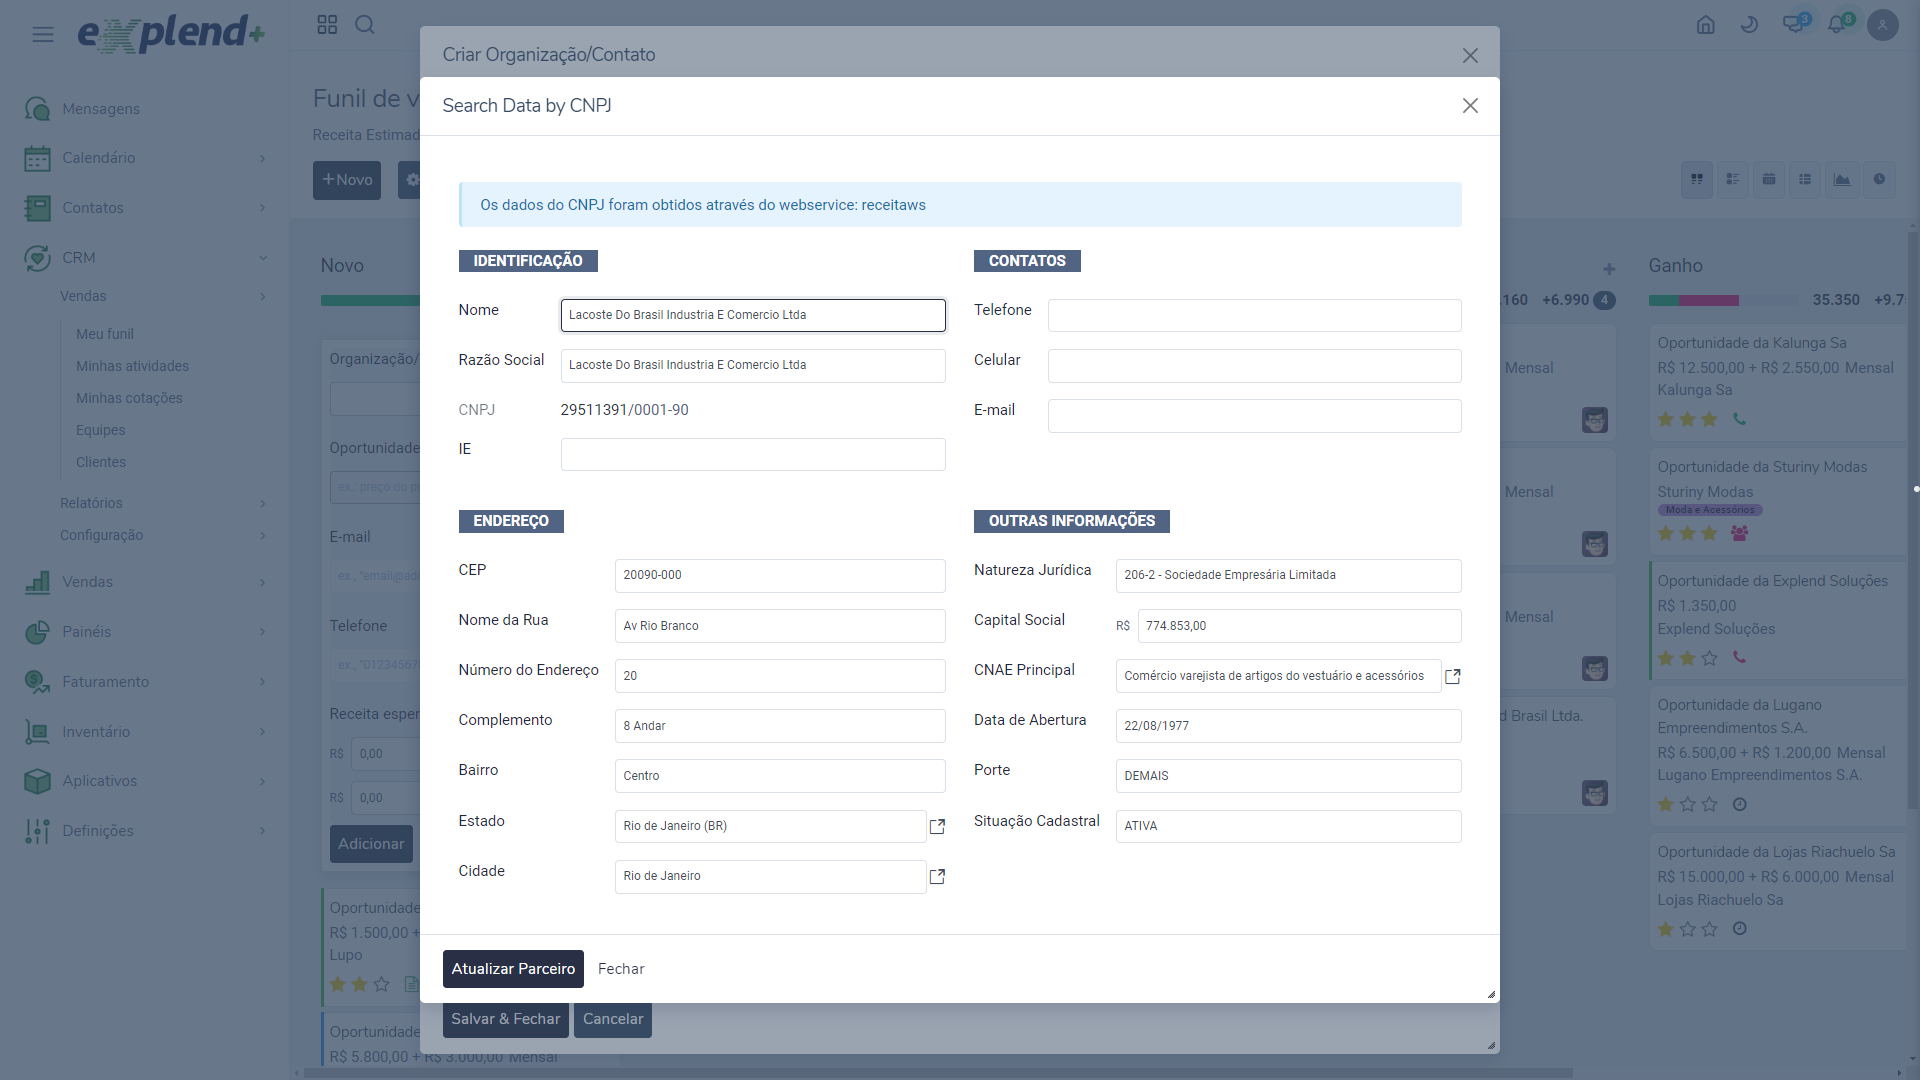Image resolution: width=1920 pixels, height=1080 pixels.
Task: Open external link icon beside CNAE Principal
Action: click(1453, 677)
